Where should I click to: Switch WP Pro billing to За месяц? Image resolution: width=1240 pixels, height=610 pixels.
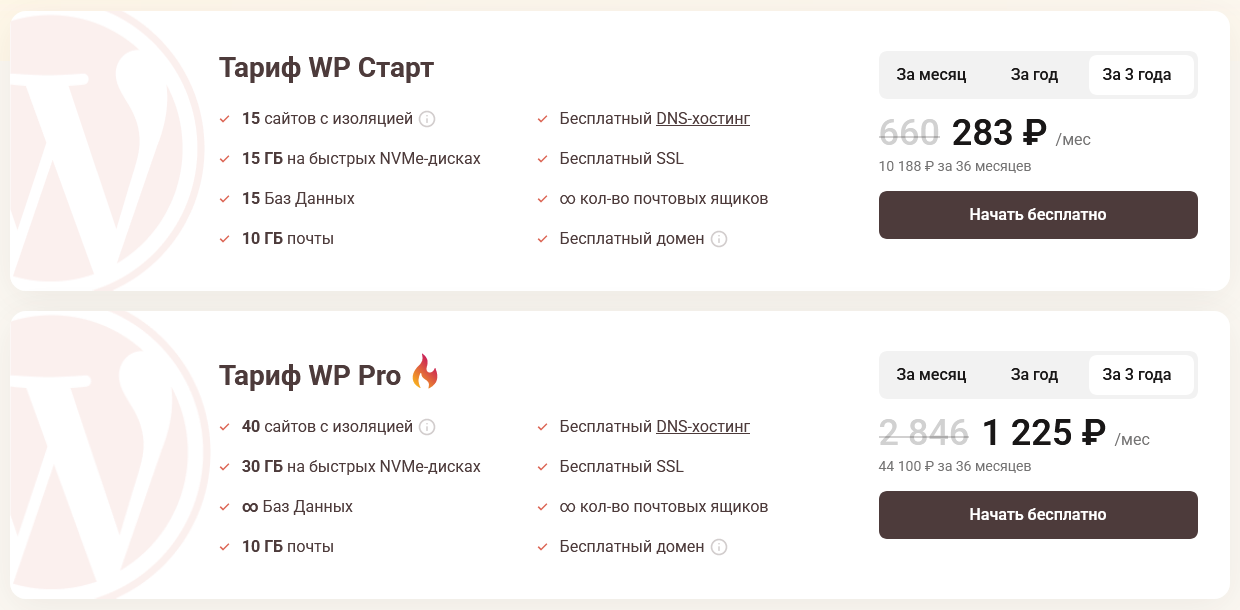click(931, 375)
